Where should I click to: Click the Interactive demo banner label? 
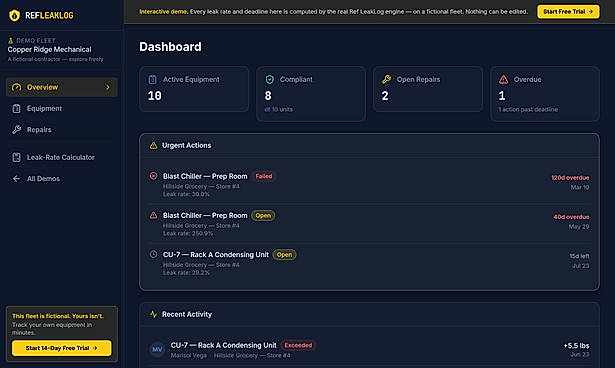[x=164, y=12]
